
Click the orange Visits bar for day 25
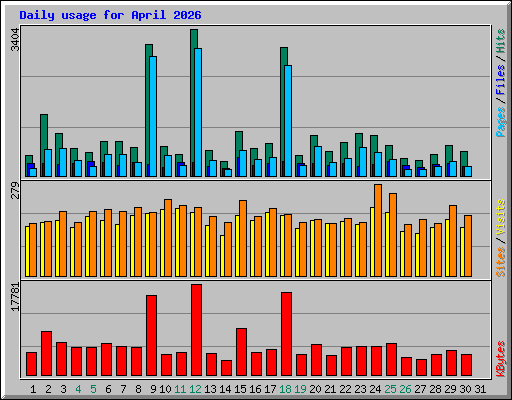click(x=393, y=235)
